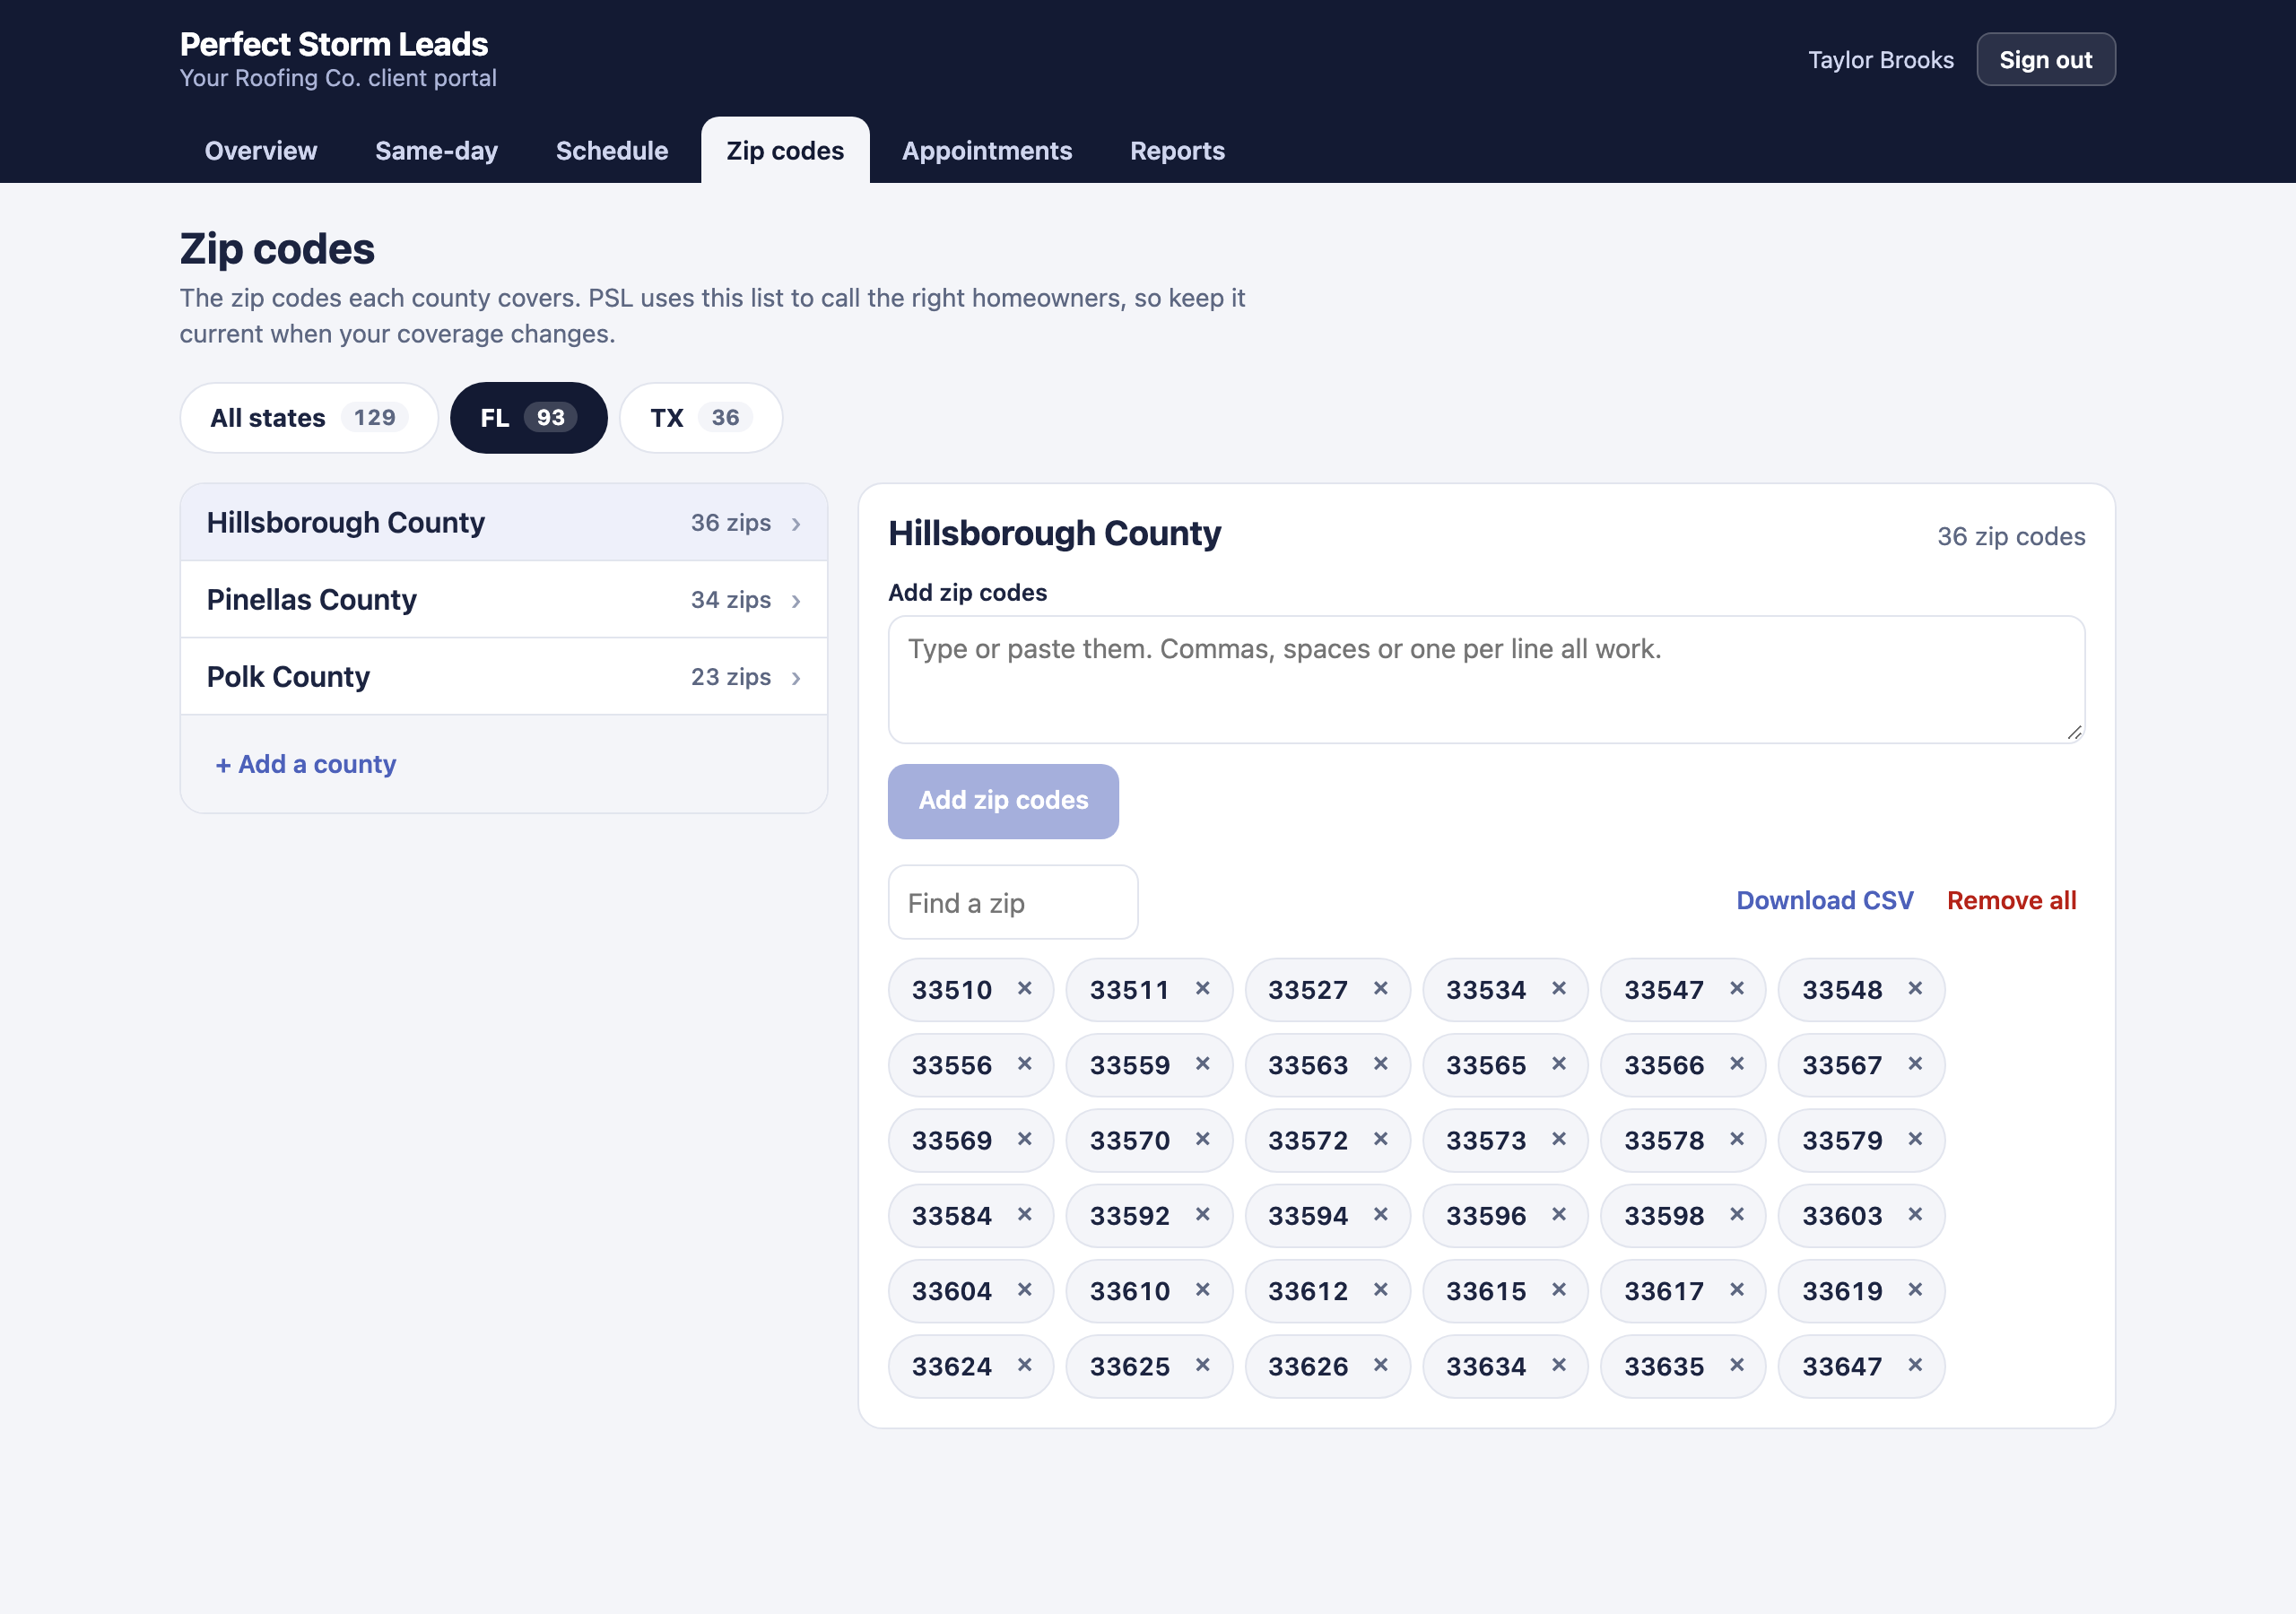This screenshot has width=2296, height=1614.
Task: Click × next to zip 33578
Action: pyautogui.click(x=1736, y=1140)
